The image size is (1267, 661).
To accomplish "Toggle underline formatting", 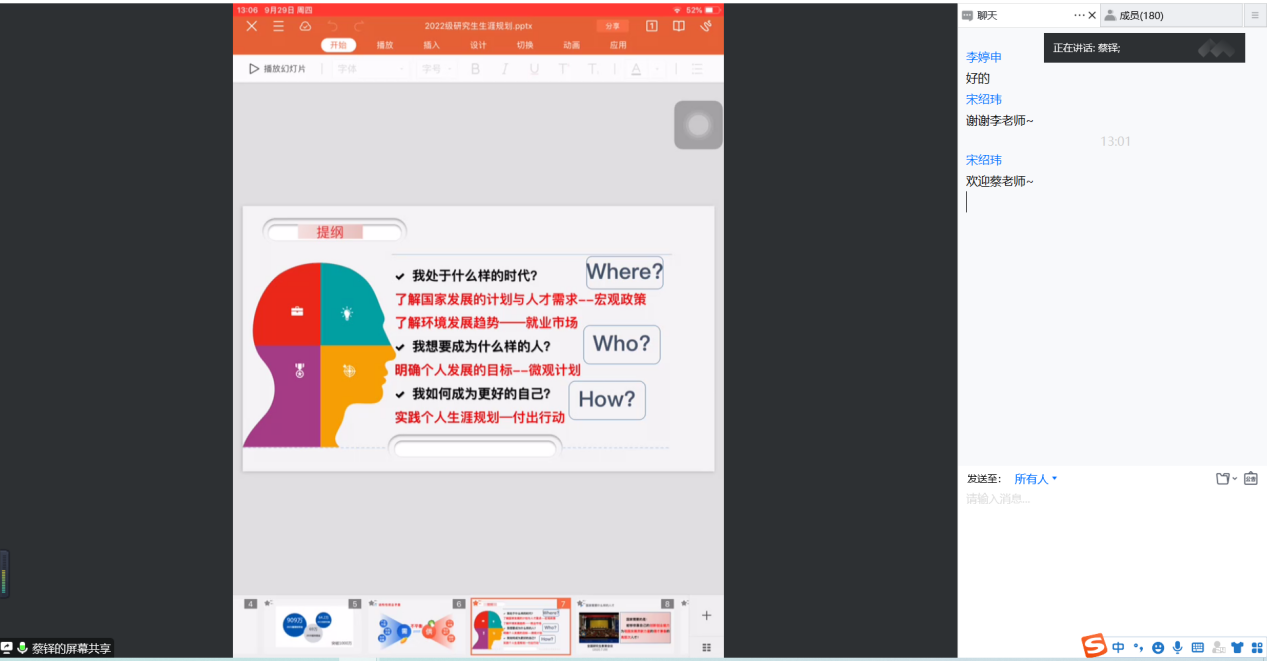I will click(534, 69).
